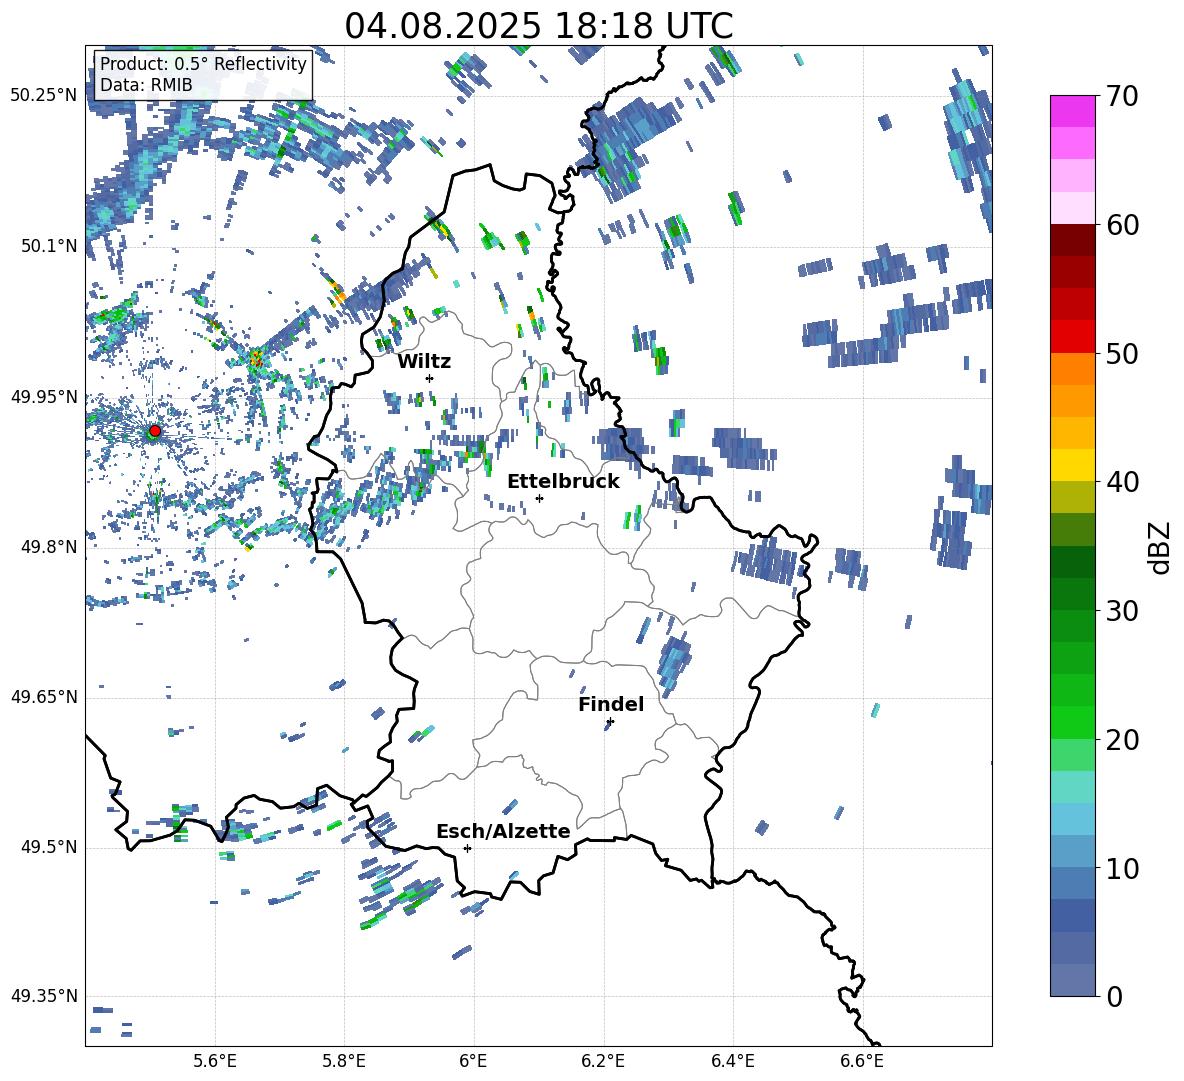Click the Findel station cross marker
This screenshot has height=1081, width=1184.
(x=610, y=722)
